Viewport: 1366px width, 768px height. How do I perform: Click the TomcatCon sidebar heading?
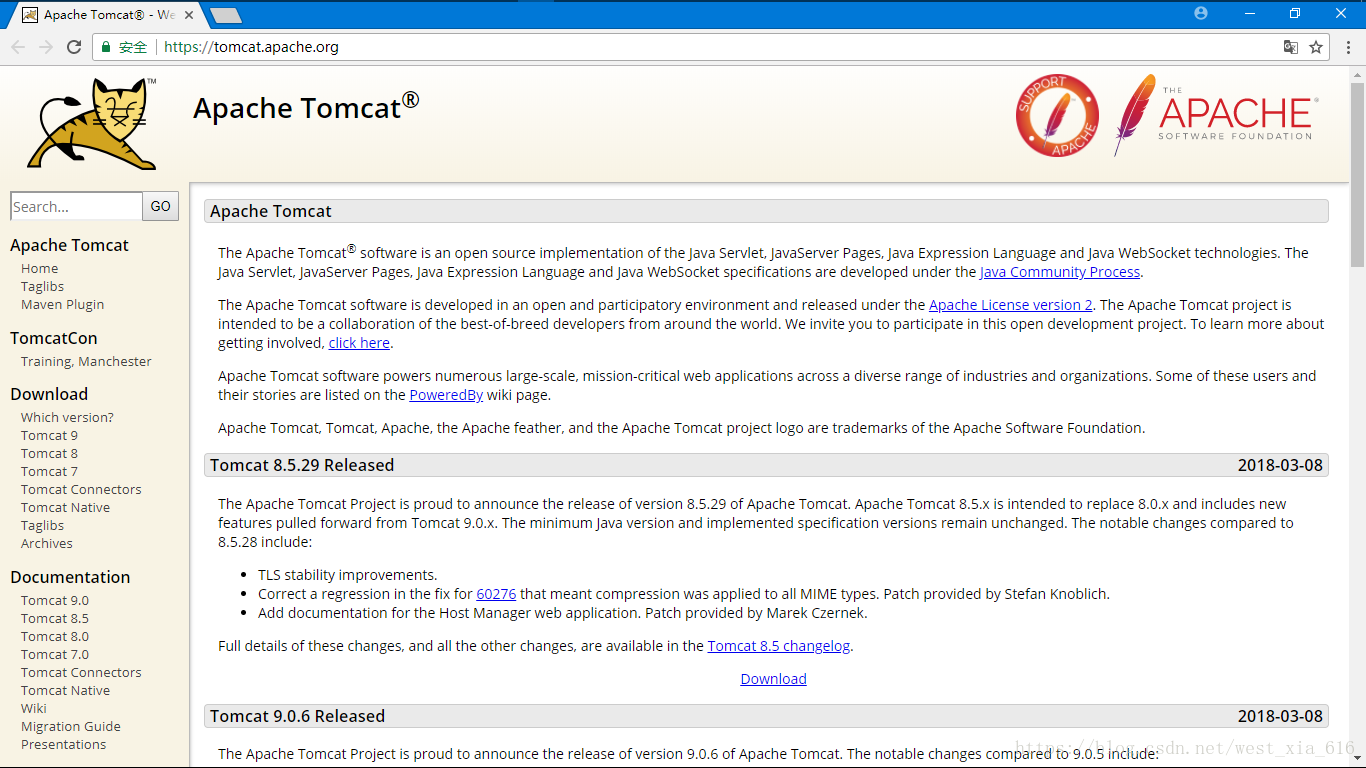coord(54,338)
